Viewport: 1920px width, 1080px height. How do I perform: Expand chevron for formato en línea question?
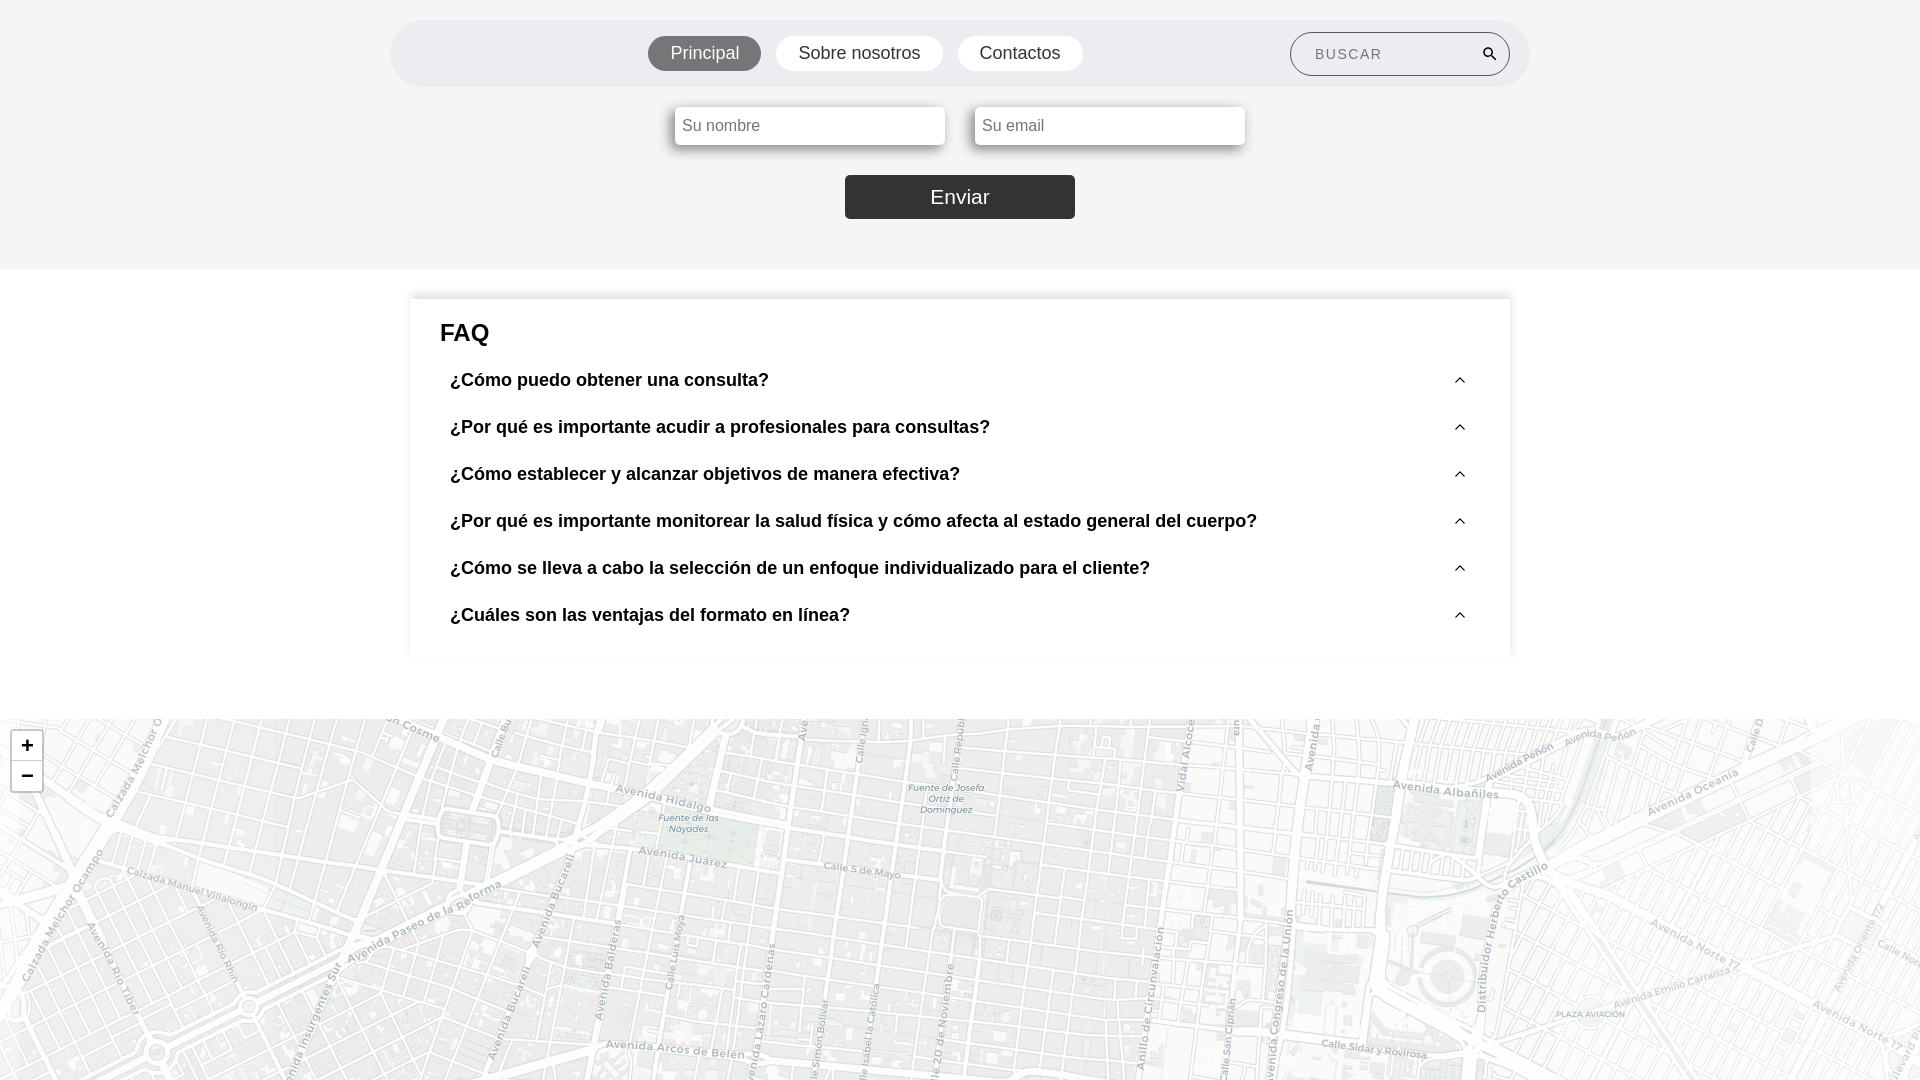coord(1460,615)
